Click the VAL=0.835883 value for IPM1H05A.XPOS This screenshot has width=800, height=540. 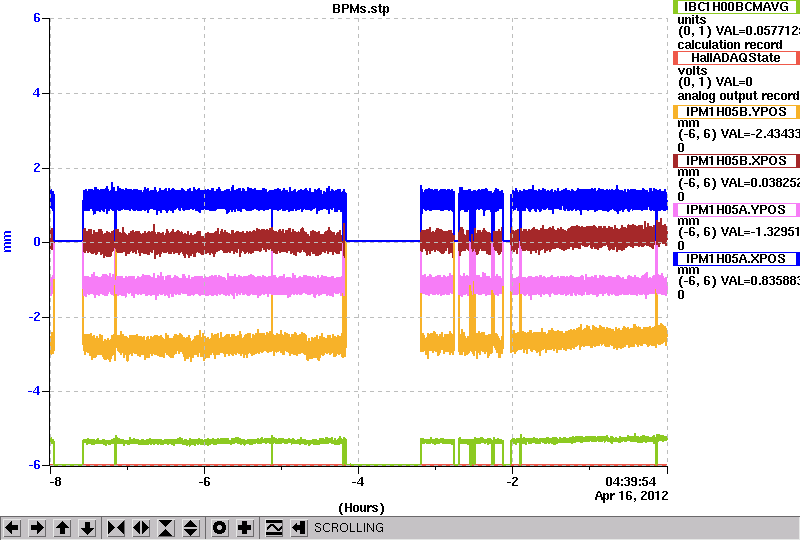click(758, 281)
